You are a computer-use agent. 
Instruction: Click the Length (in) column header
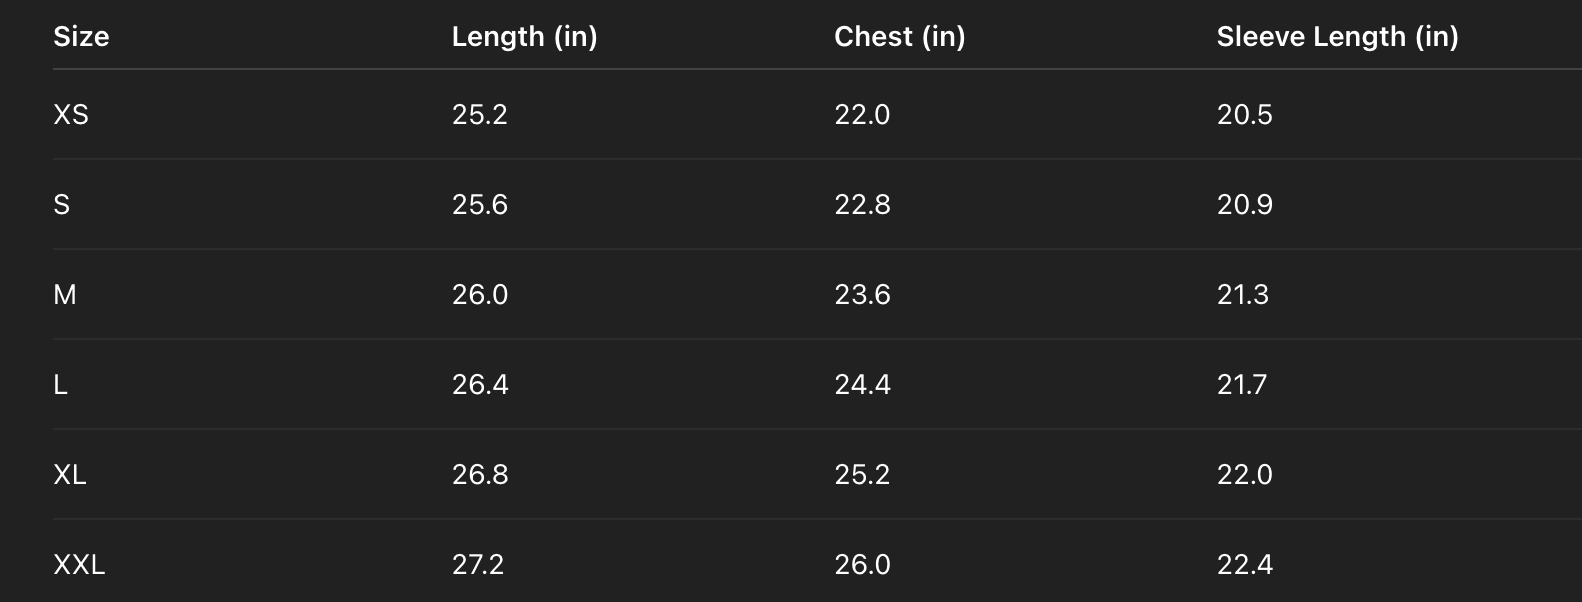point(524,37)
